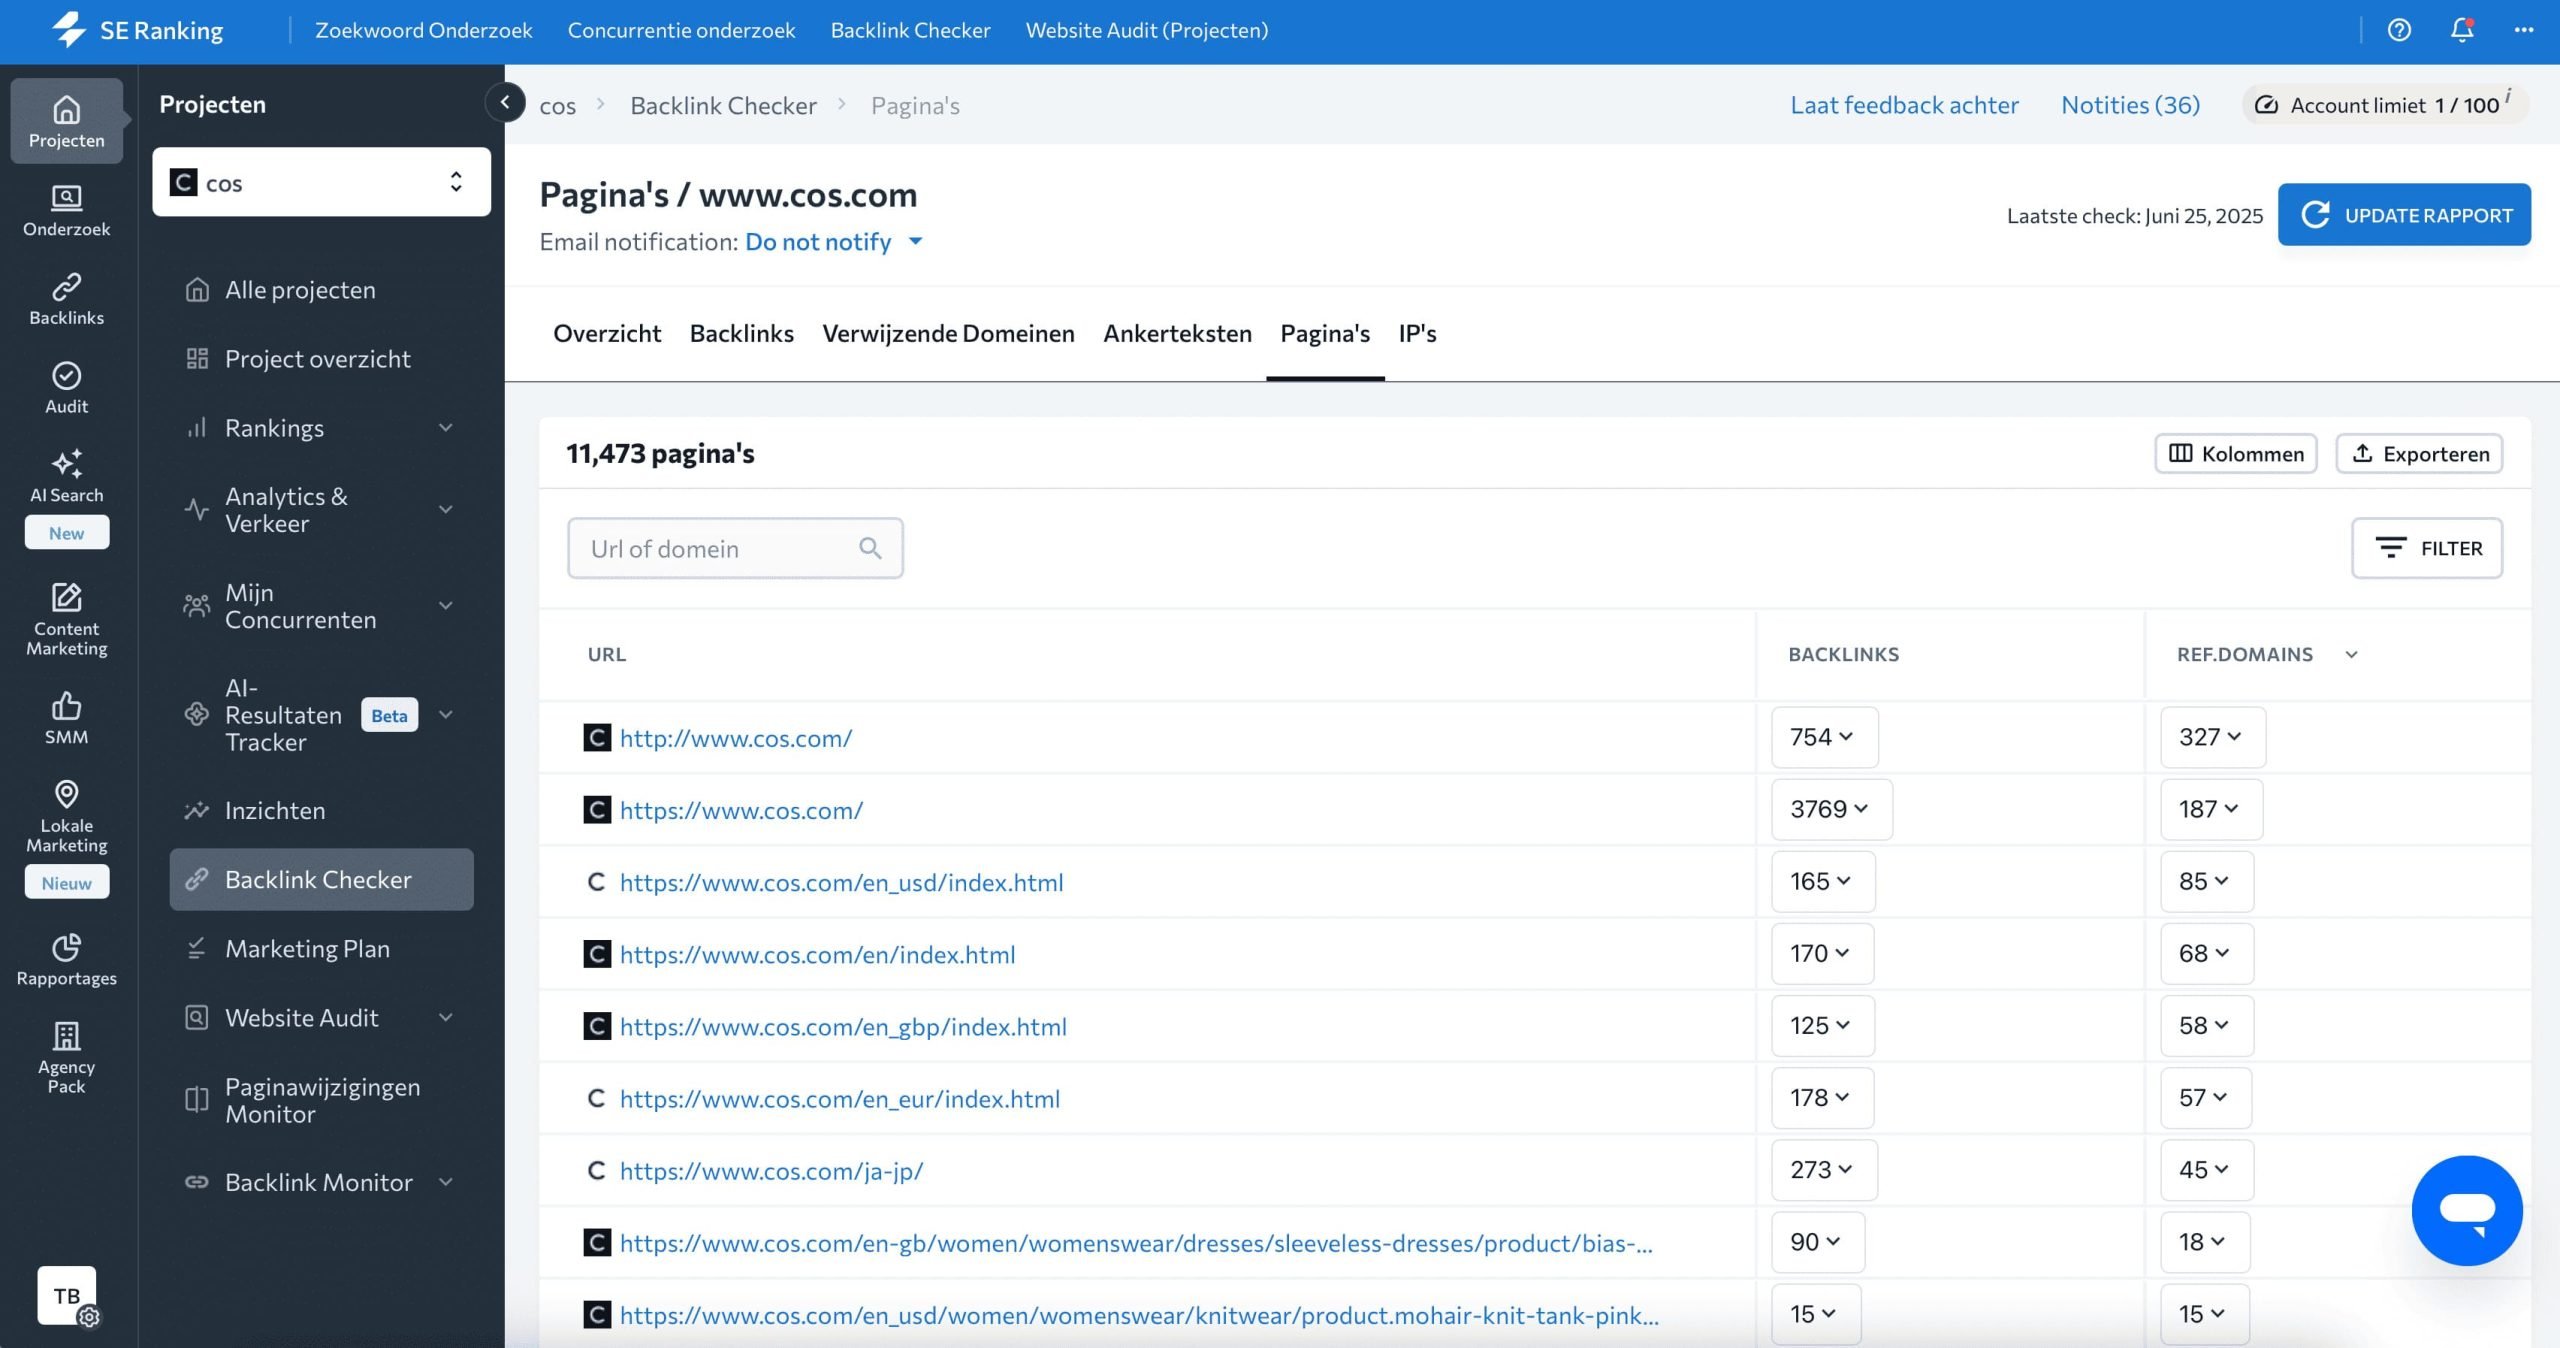Screen dimensions: 2560x1348
Task: Expand the AI-Resultaten Tracker submenu
Action: tap(446, 715)
